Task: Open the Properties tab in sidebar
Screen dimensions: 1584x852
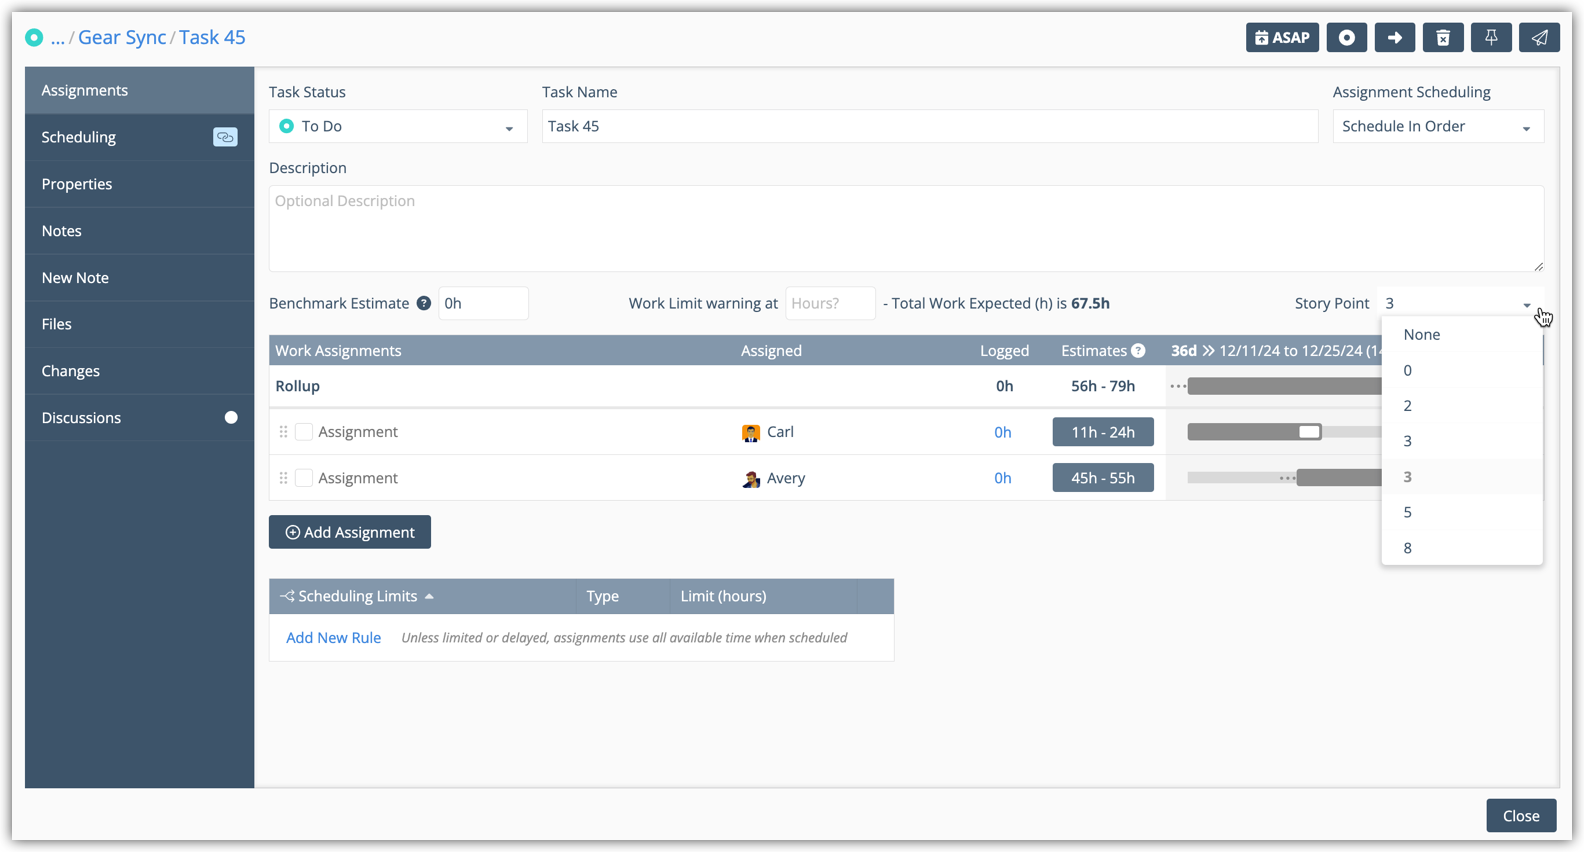Action: tap(77, 184)
